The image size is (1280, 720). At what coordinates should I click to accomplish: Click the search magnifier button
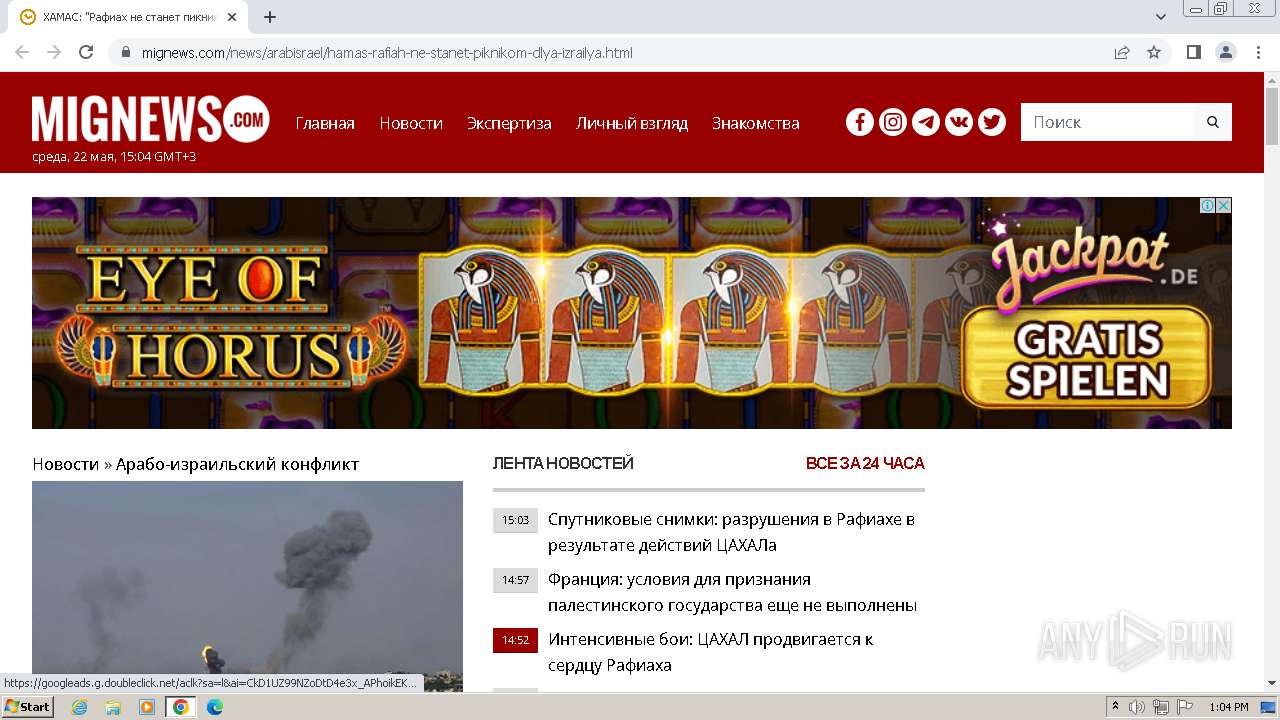(x=1213, y=122)
